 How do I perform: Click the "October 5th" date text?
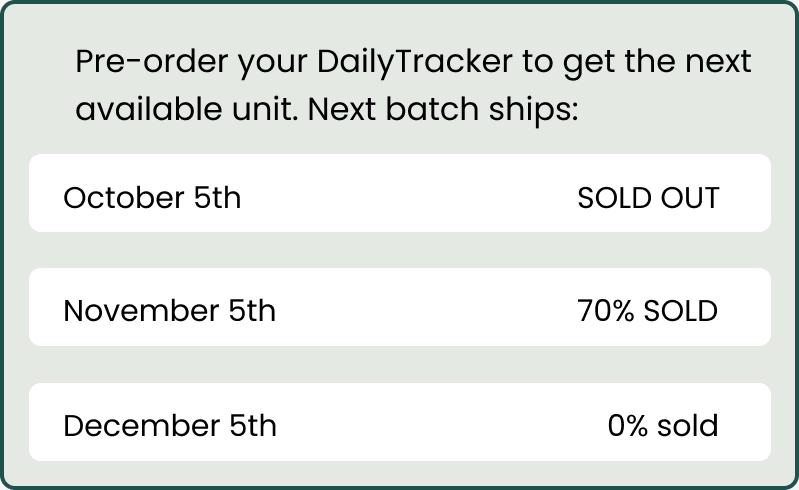pyautogui.click(x=152, y=198)
